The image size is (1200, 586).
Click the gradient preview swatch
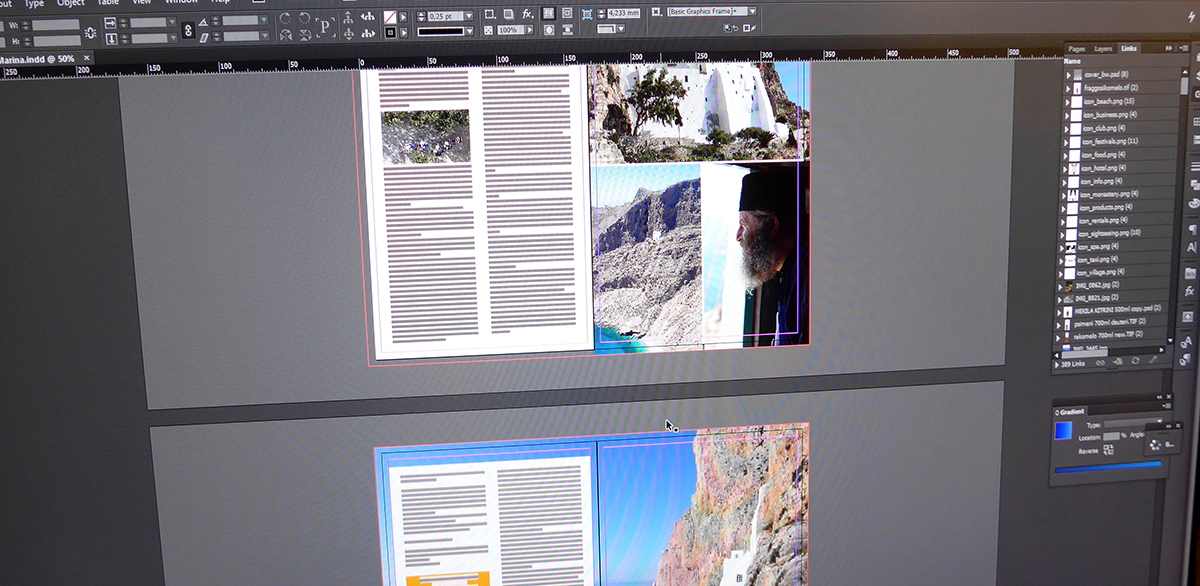1064,430
